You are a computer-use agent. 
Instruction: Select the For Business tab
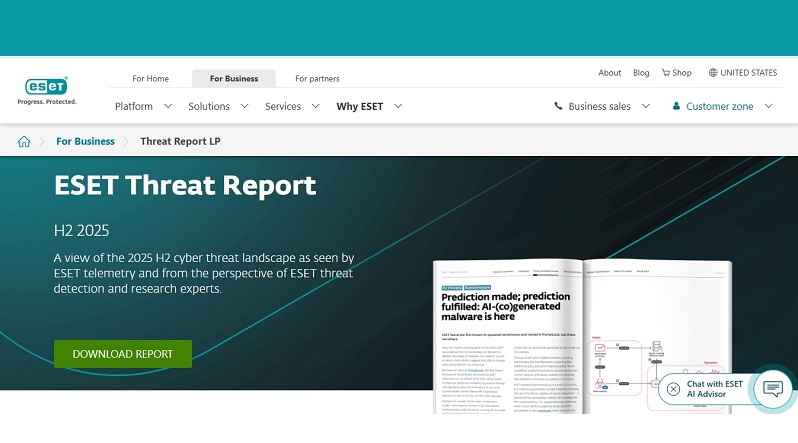click(x=233, y=78)
